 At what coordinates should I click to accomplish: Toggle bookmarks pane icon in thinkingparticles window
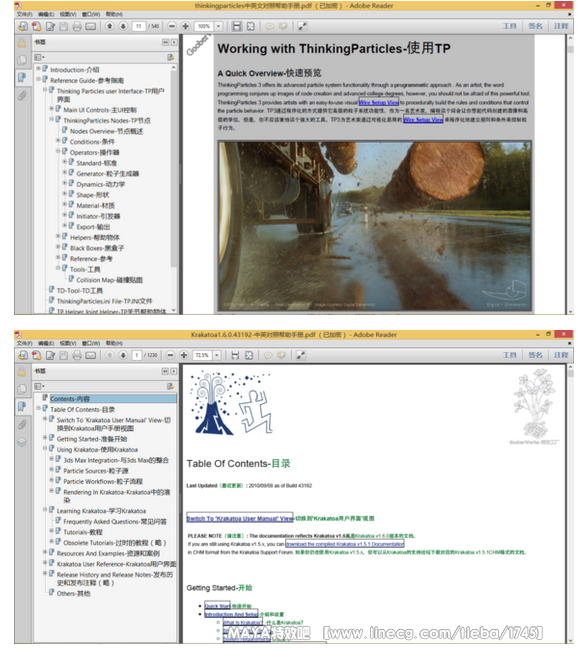(x=22, y=78)
